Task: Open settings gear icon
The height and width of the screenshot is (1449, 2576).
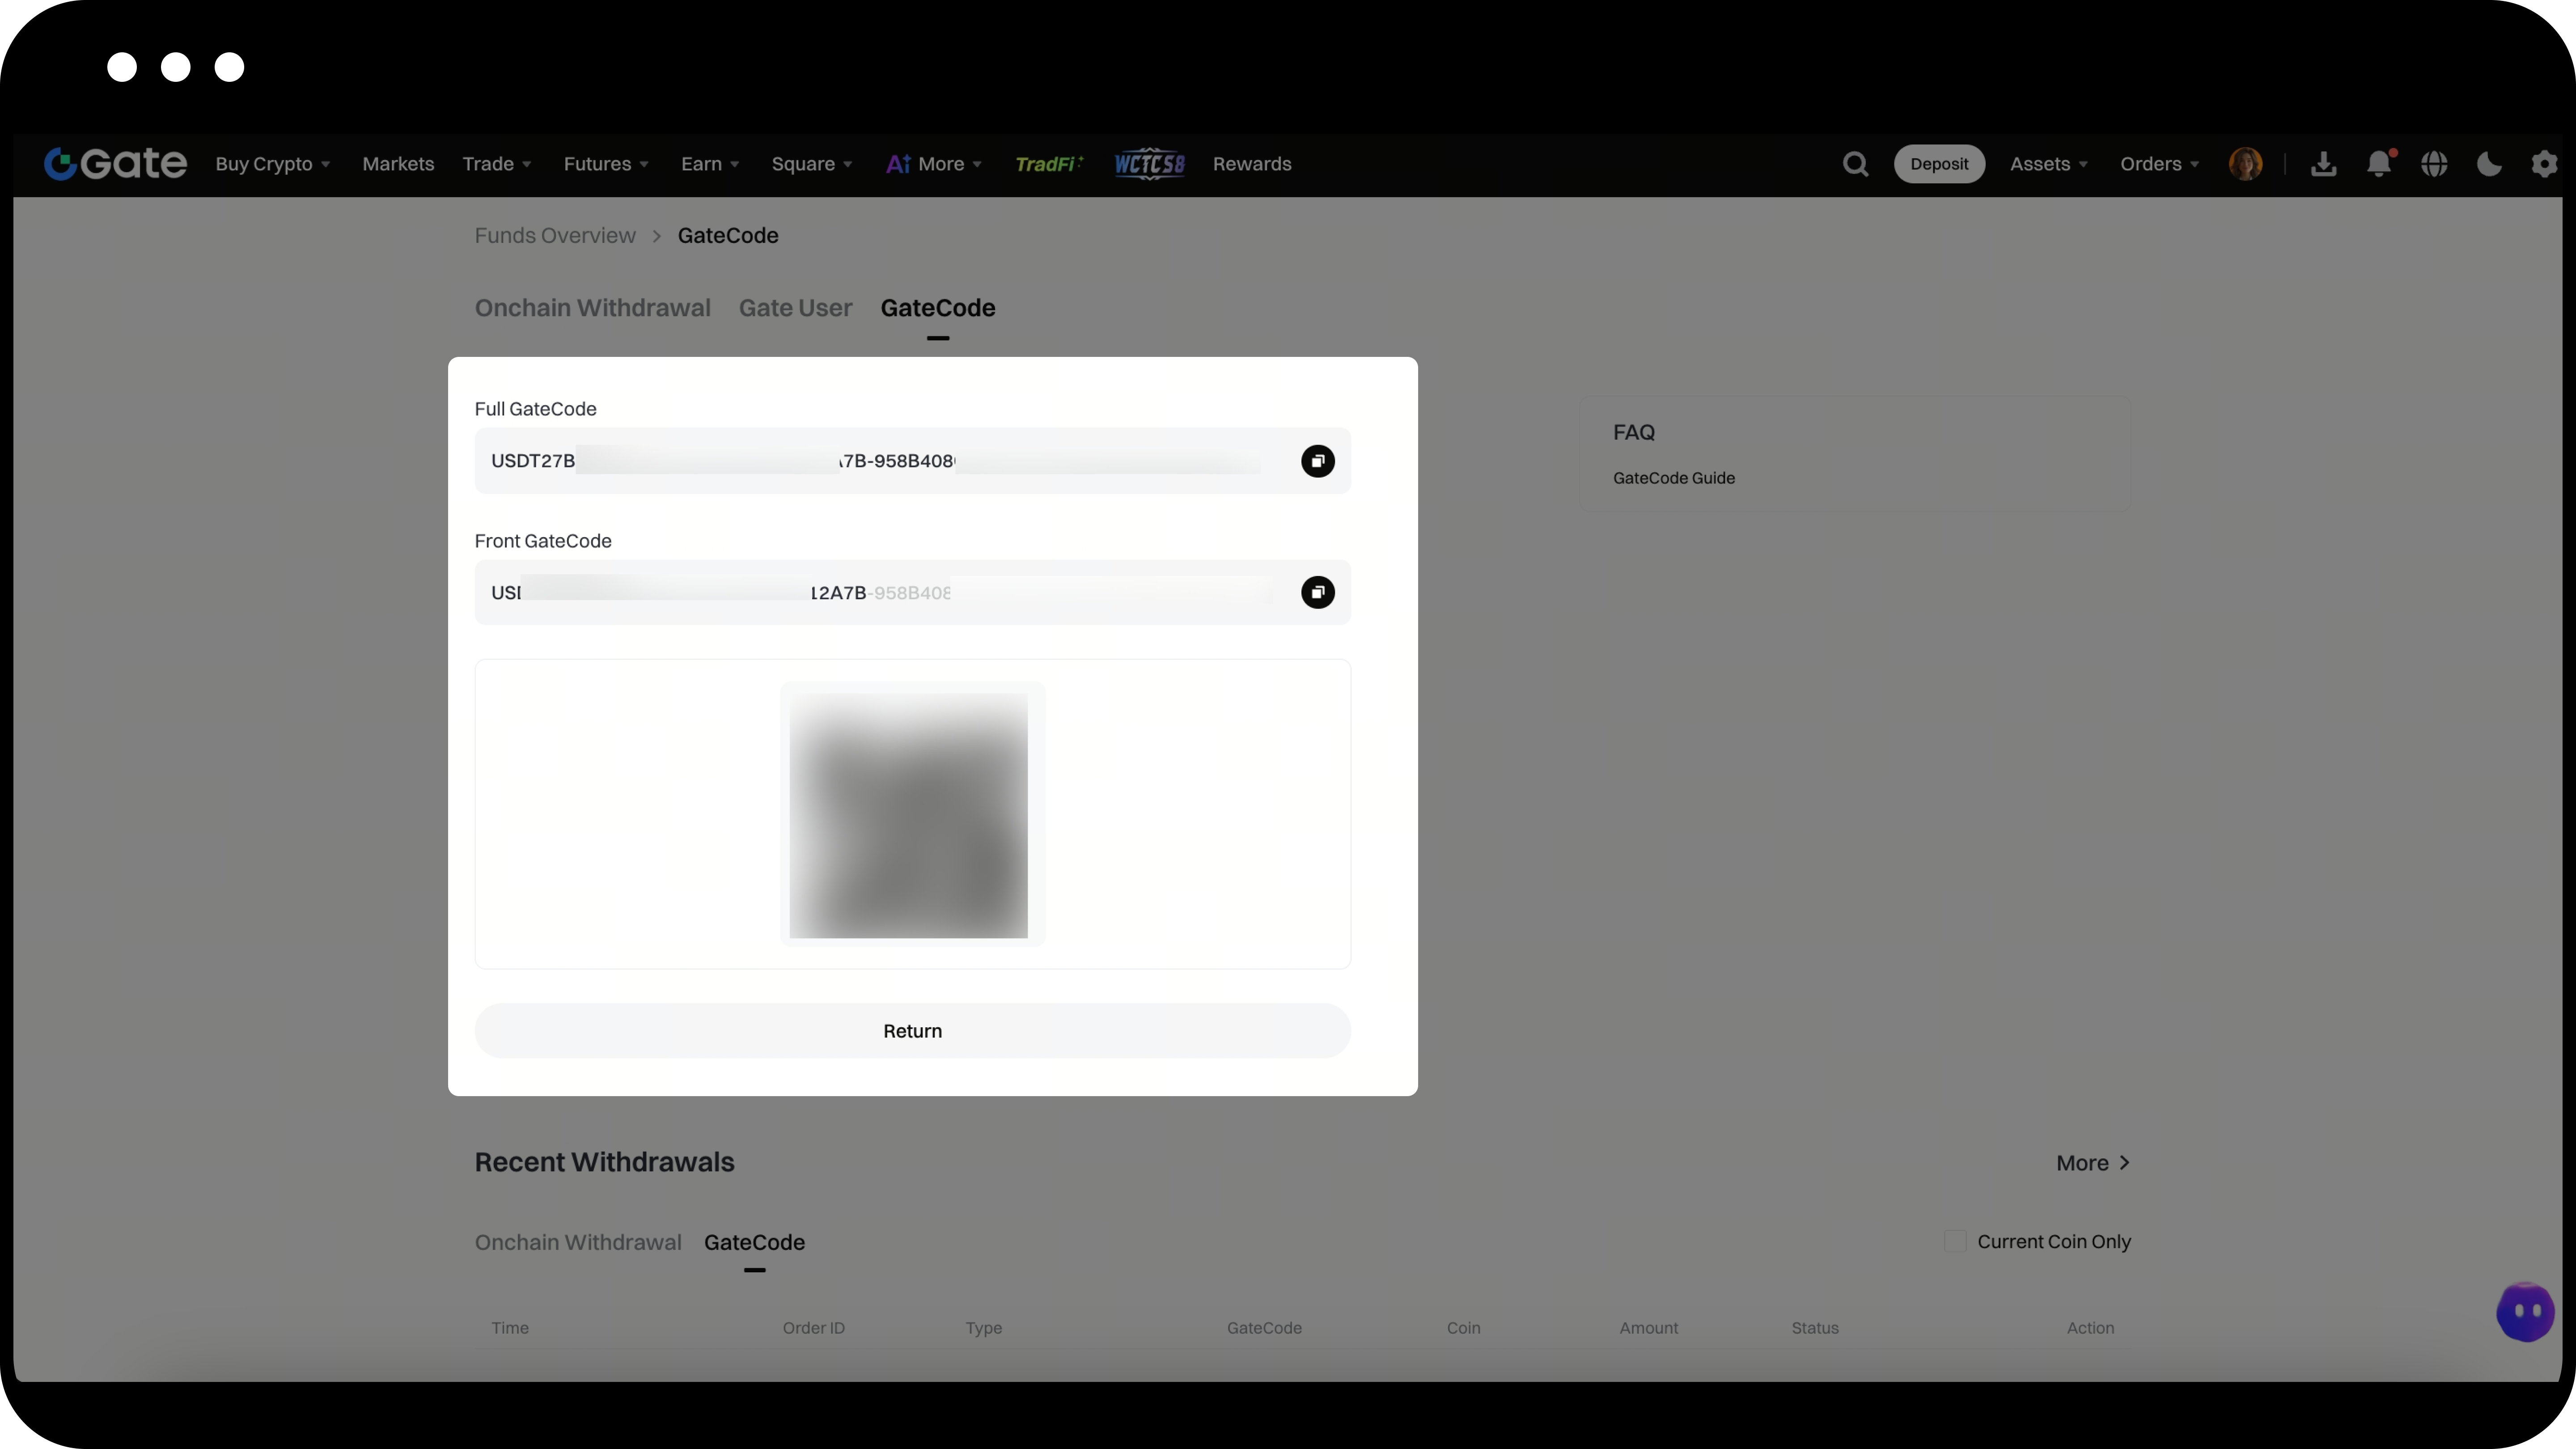Action: pyautogui.click(x=2544, y=164)
